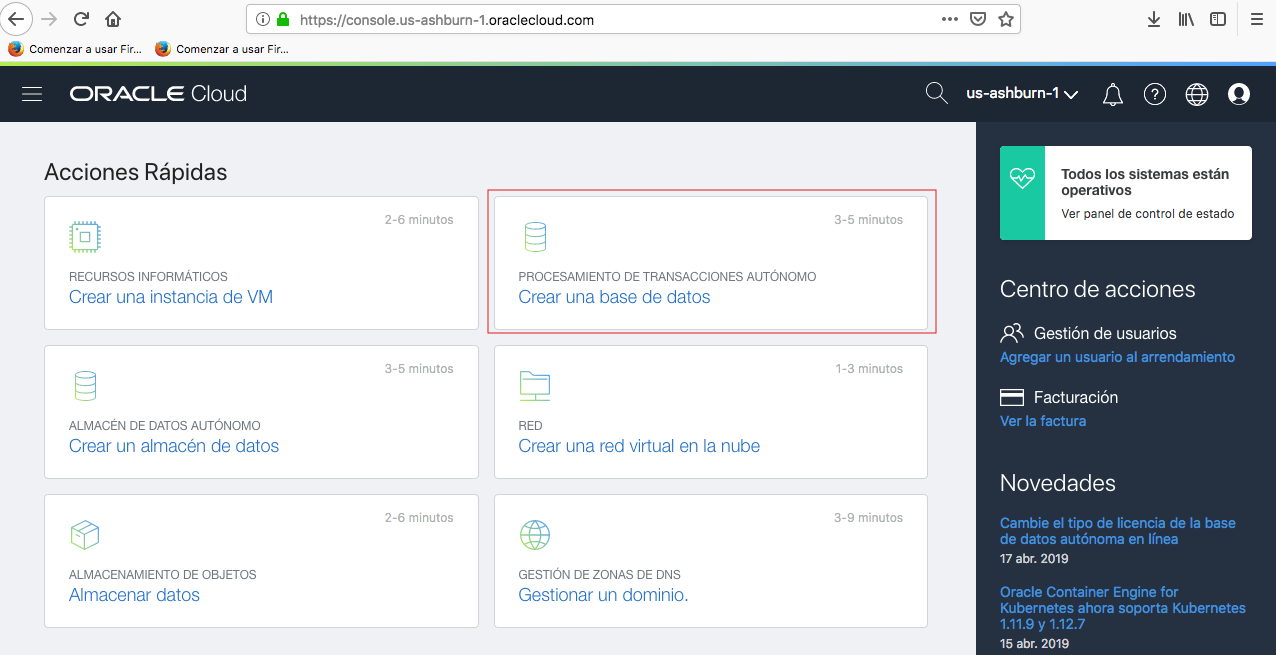This screenshot has height=655, width=1276.
Task: Select the Recursos Informáticos chip icon
Action: 85,236
